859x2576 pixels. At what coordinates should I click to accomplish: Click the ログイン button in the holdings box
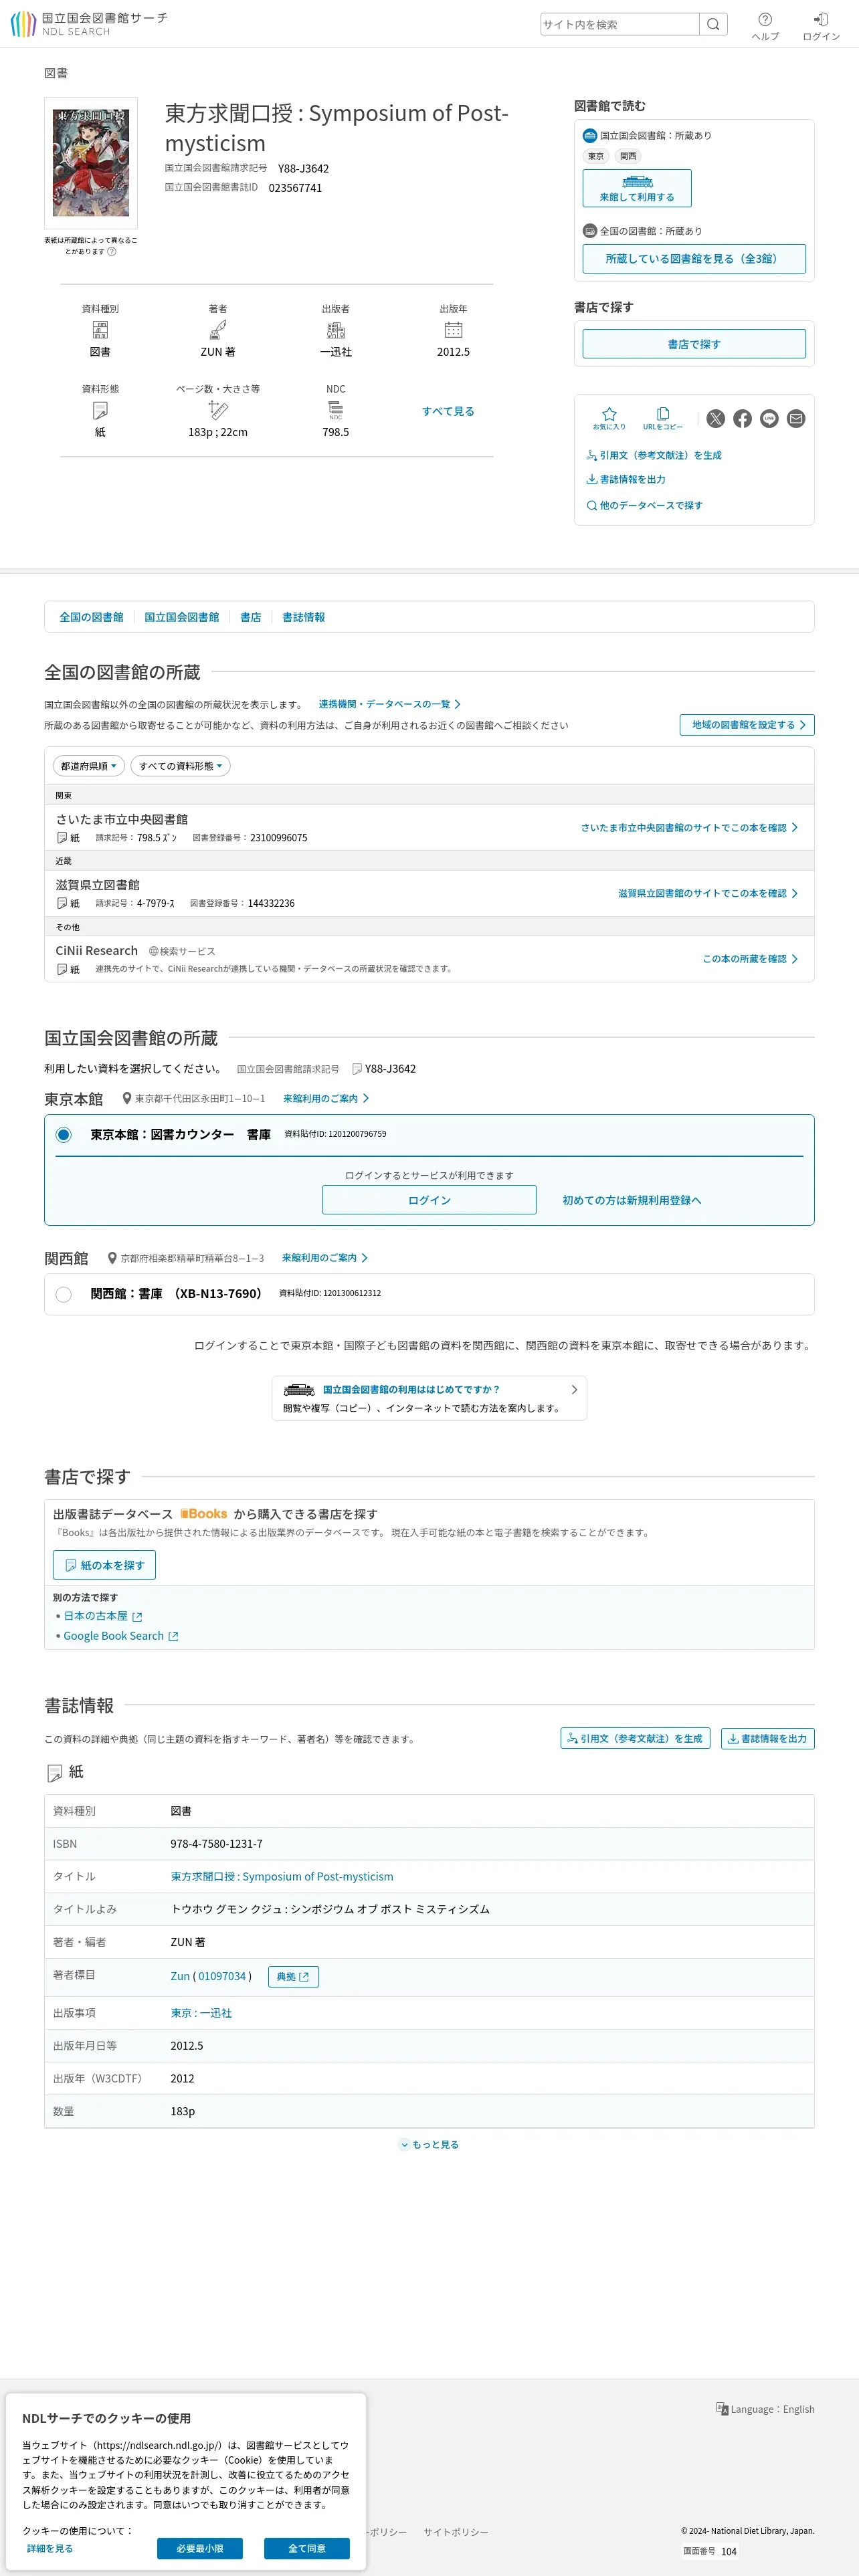429,1200
